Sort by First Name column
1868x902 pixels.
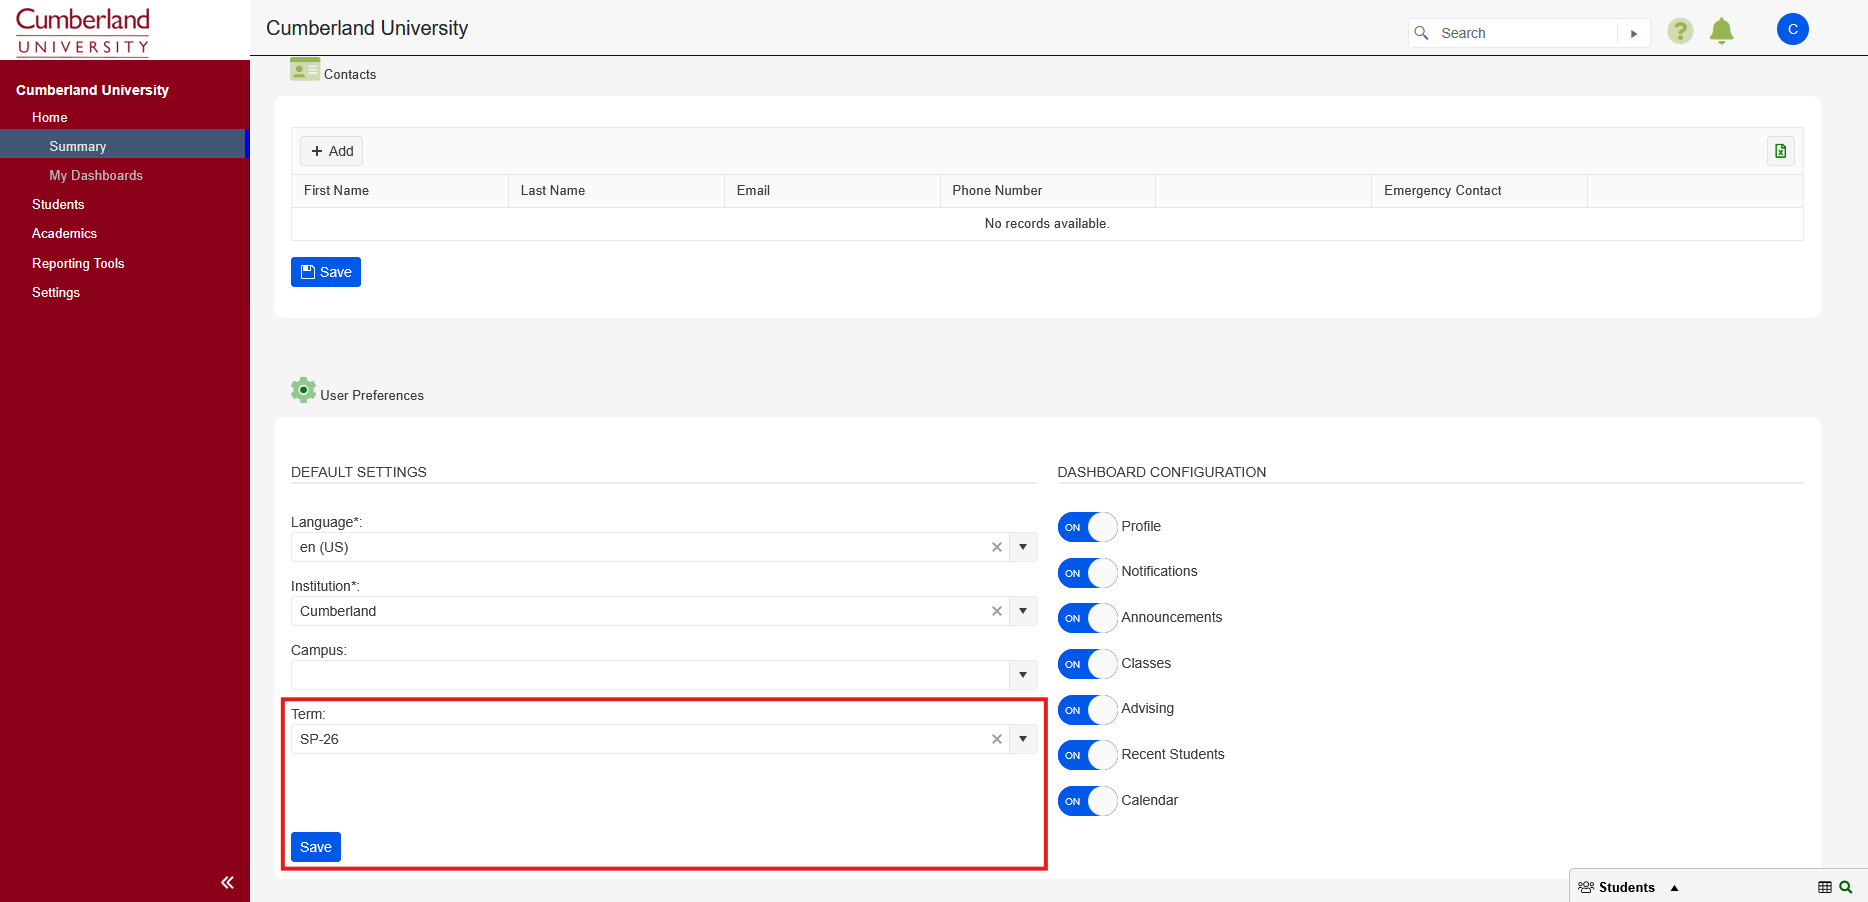(x=400, y=190)
